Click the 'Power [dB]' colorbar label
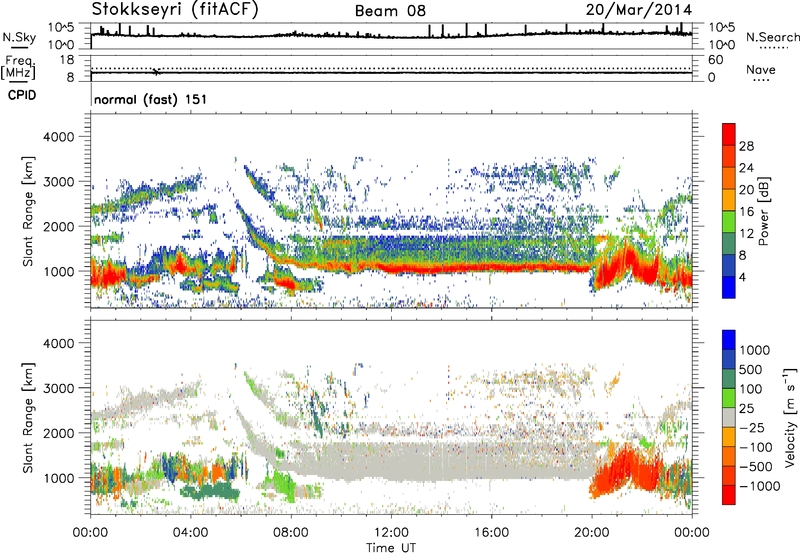The height and width of the screenshot is (554, 800). [x=764, y=211]
